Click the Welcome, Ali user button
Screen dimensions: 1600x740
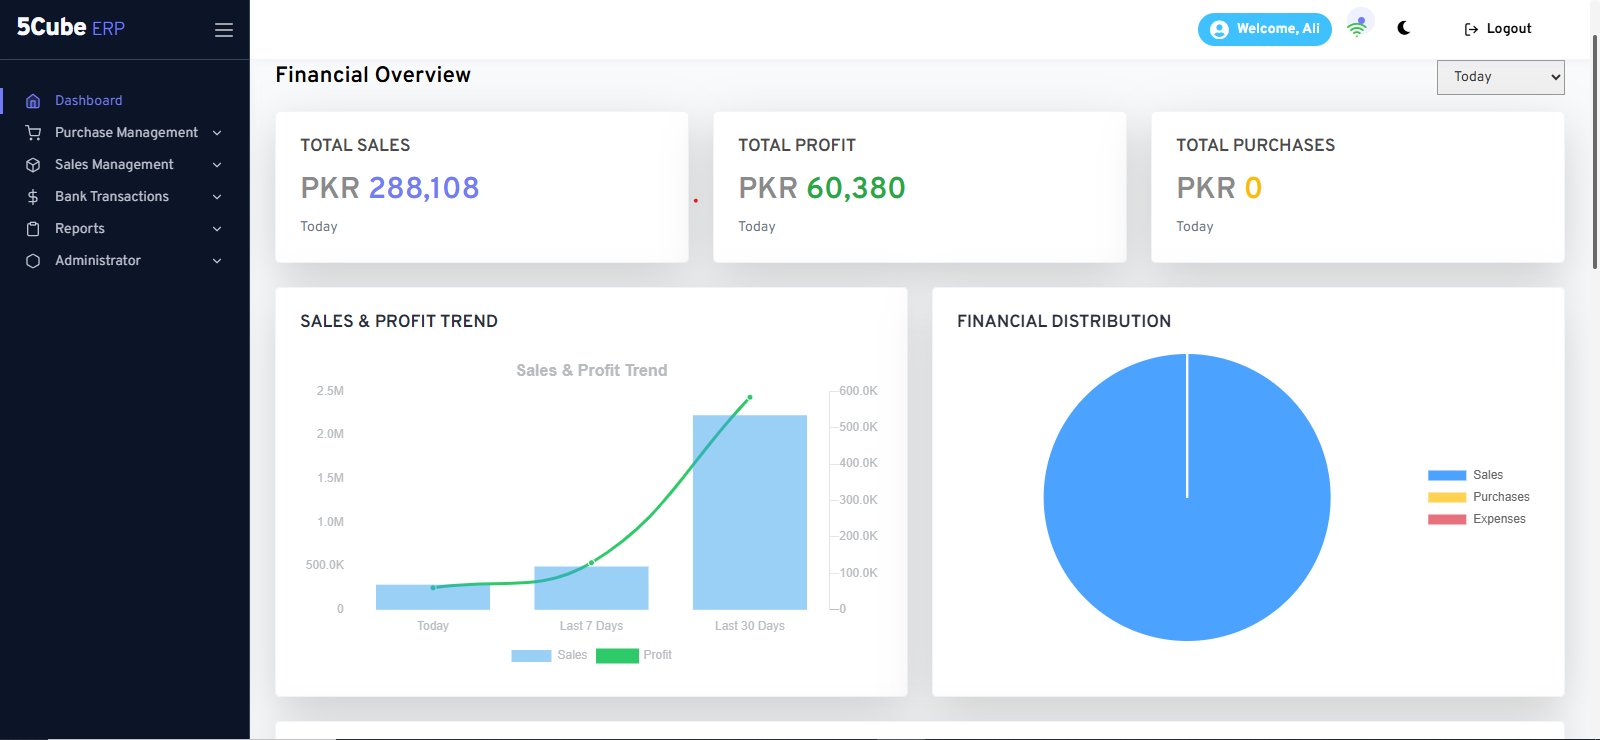[x=1264, y=29]
